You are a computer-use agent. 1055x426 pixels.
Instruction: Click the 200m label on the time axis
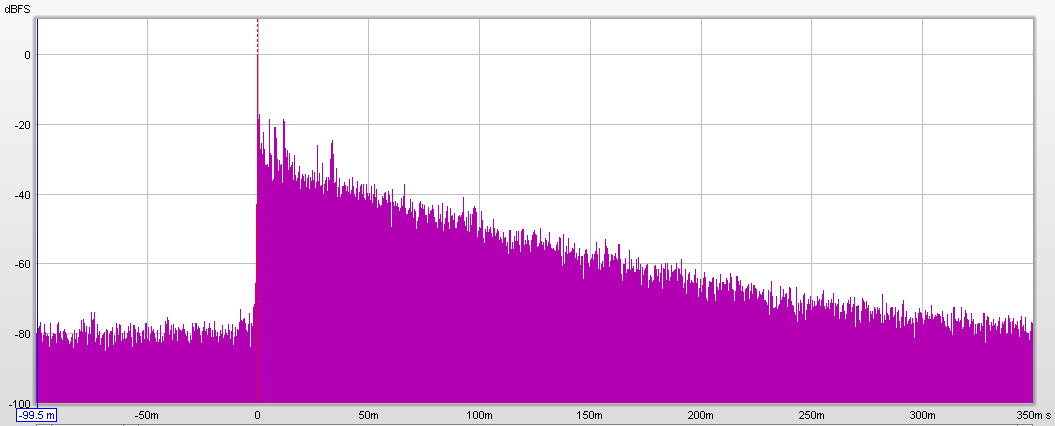point(701,414)
